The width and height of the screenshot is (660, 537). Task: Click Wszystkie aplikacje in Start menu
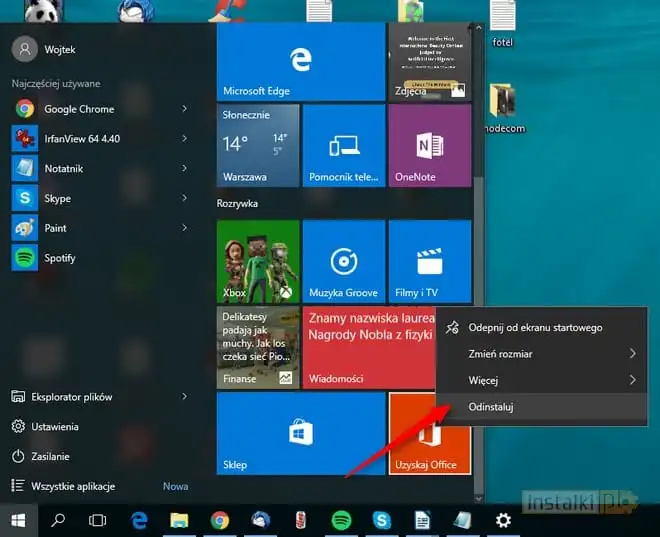72,486
